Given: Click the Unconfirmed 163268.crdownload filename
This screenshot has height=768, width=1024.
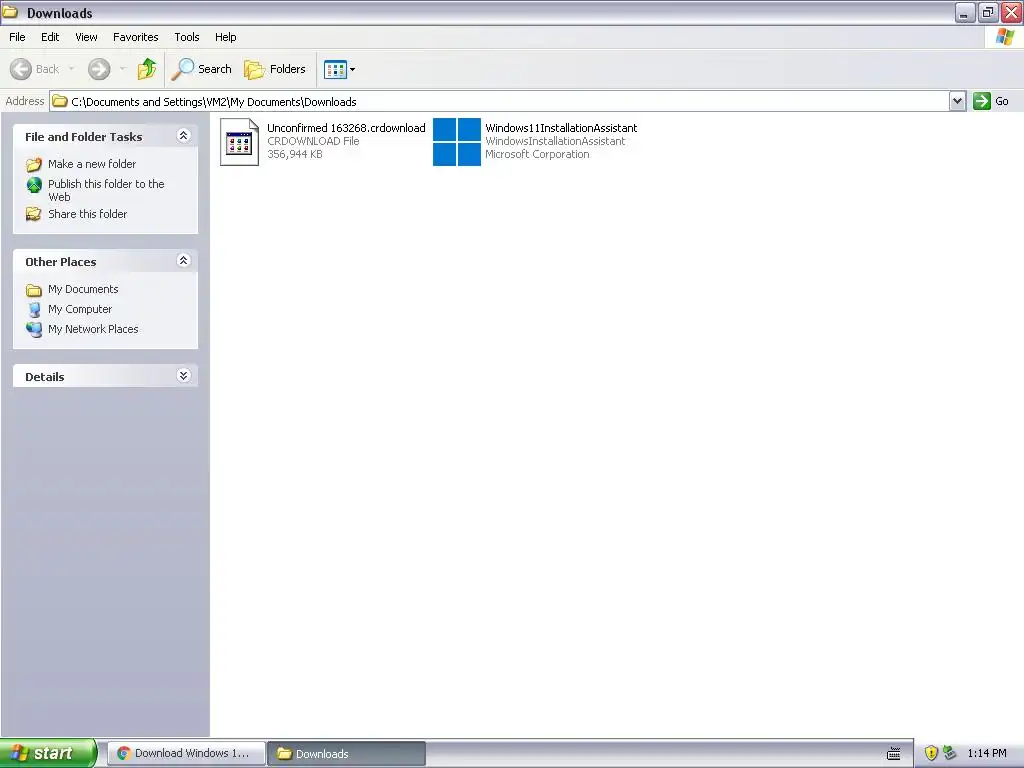Looking at the screenshot, I should [346, 128].
